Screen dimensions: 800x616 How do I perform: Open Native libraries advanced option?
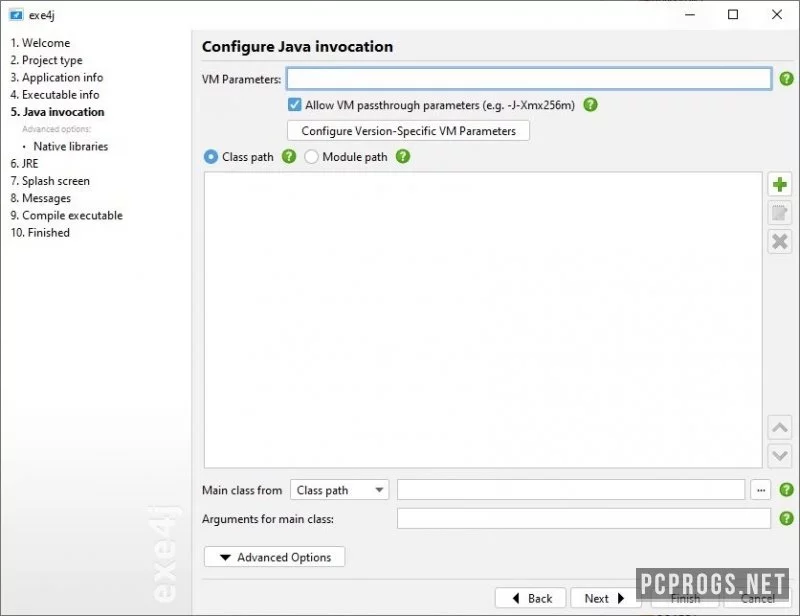pyautogui.click(x=71, y=146)
